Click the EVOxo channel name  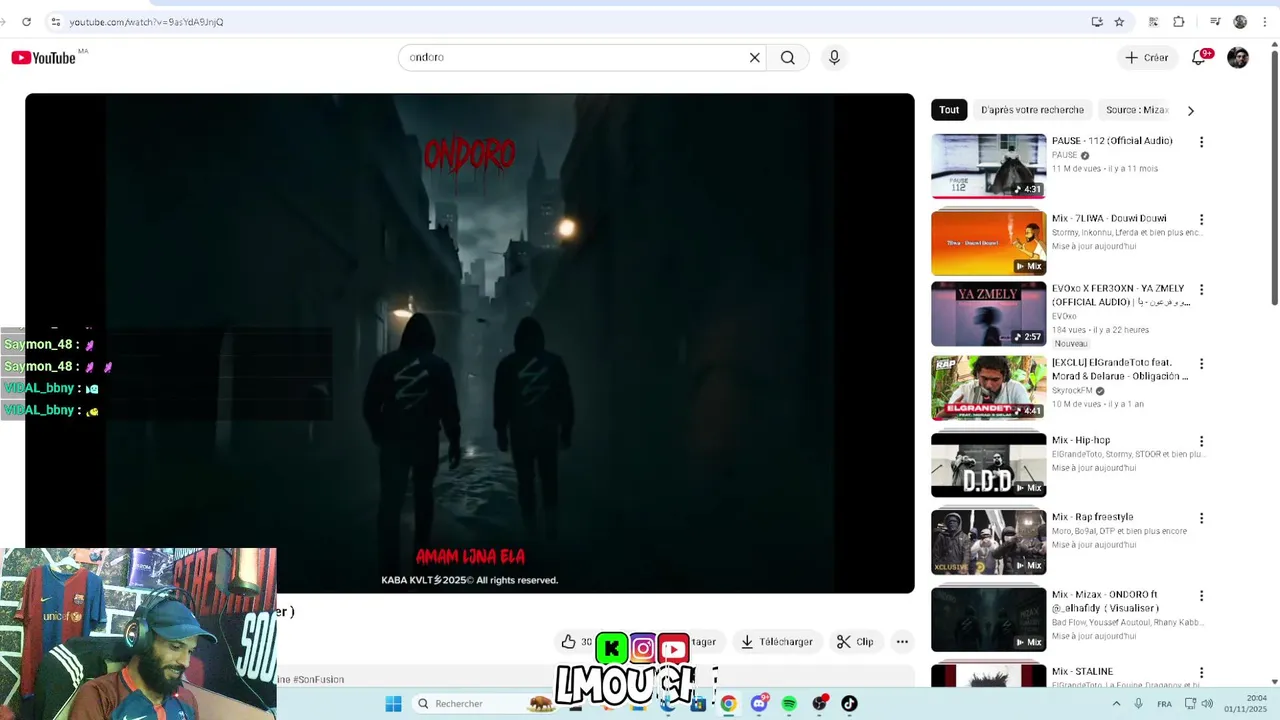[1064, 316]
